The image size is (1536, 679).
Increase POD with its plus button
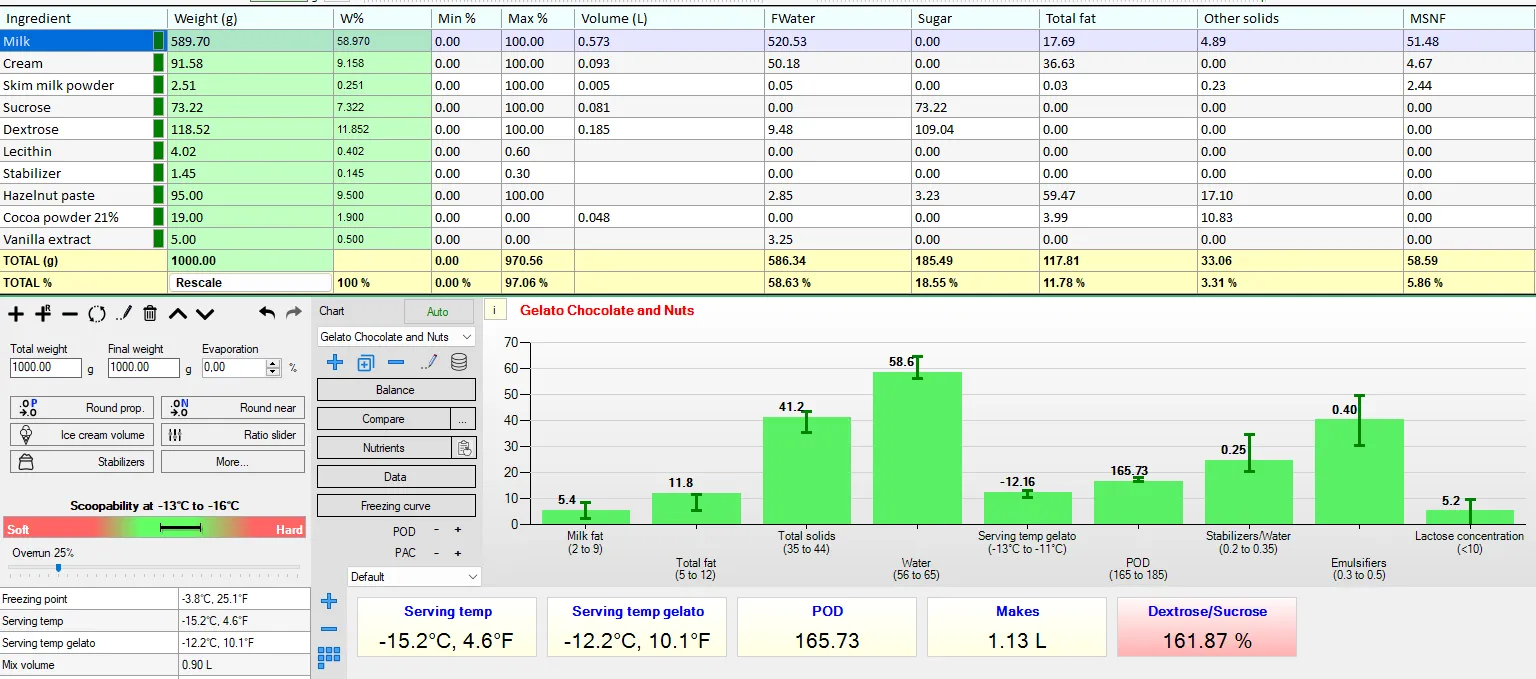click(x=458, y=530)
